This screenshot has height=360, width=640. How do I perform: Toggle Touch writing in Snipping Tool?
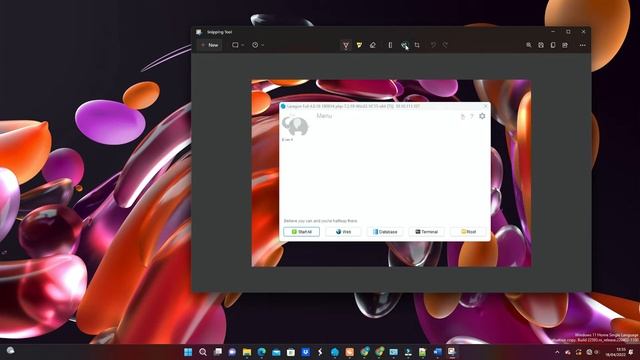tap(404, 45)
